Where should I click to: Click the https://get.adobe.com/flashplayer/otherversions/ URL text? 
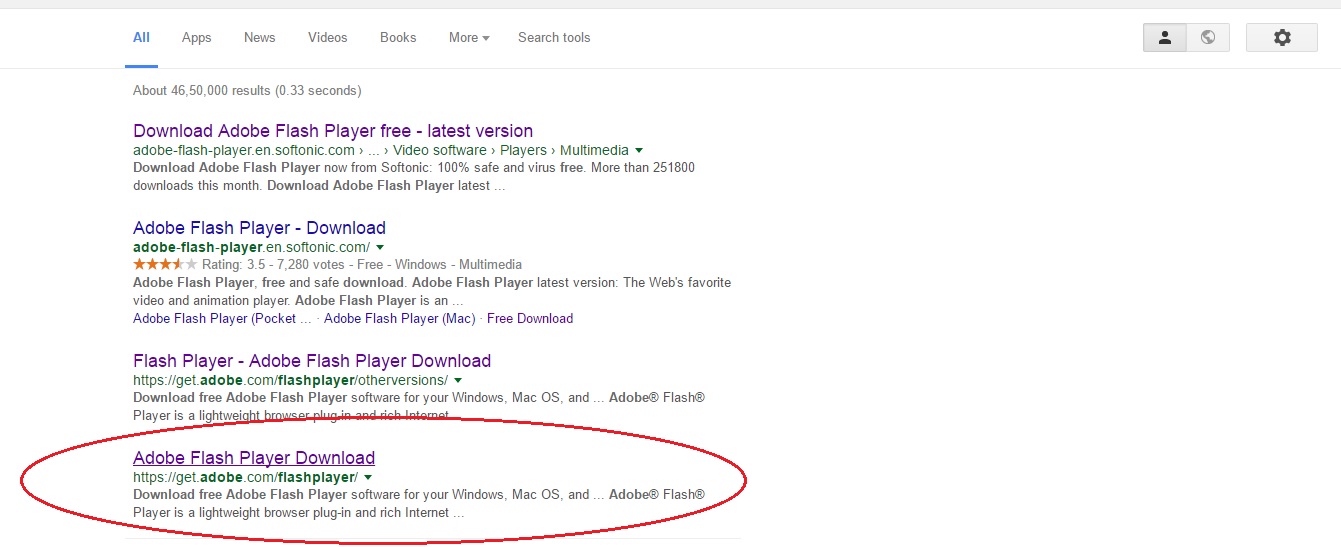(290, 381)
